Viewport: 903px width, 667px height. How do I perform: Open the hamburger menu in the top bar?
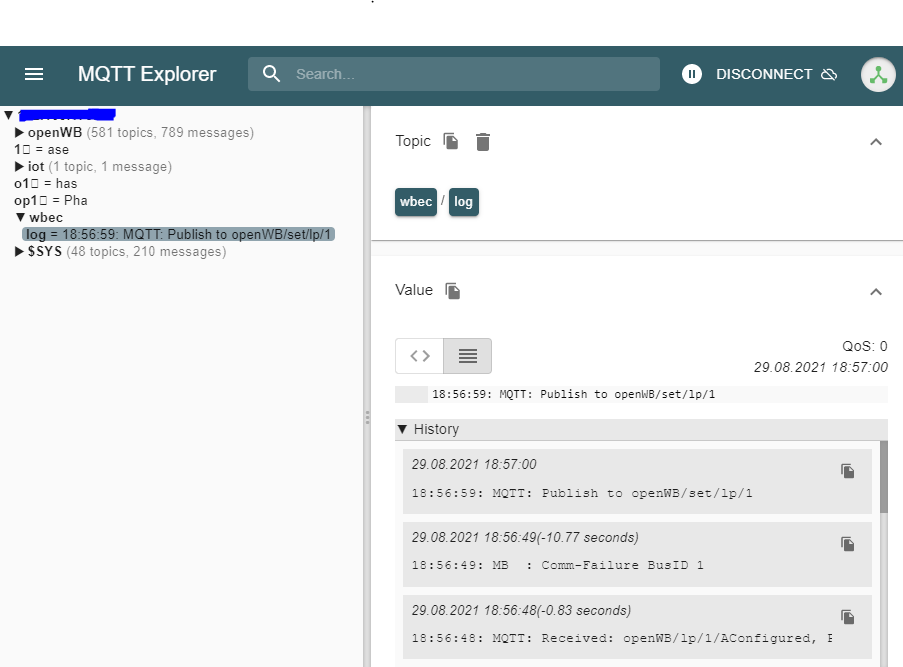tap(34, 74)
